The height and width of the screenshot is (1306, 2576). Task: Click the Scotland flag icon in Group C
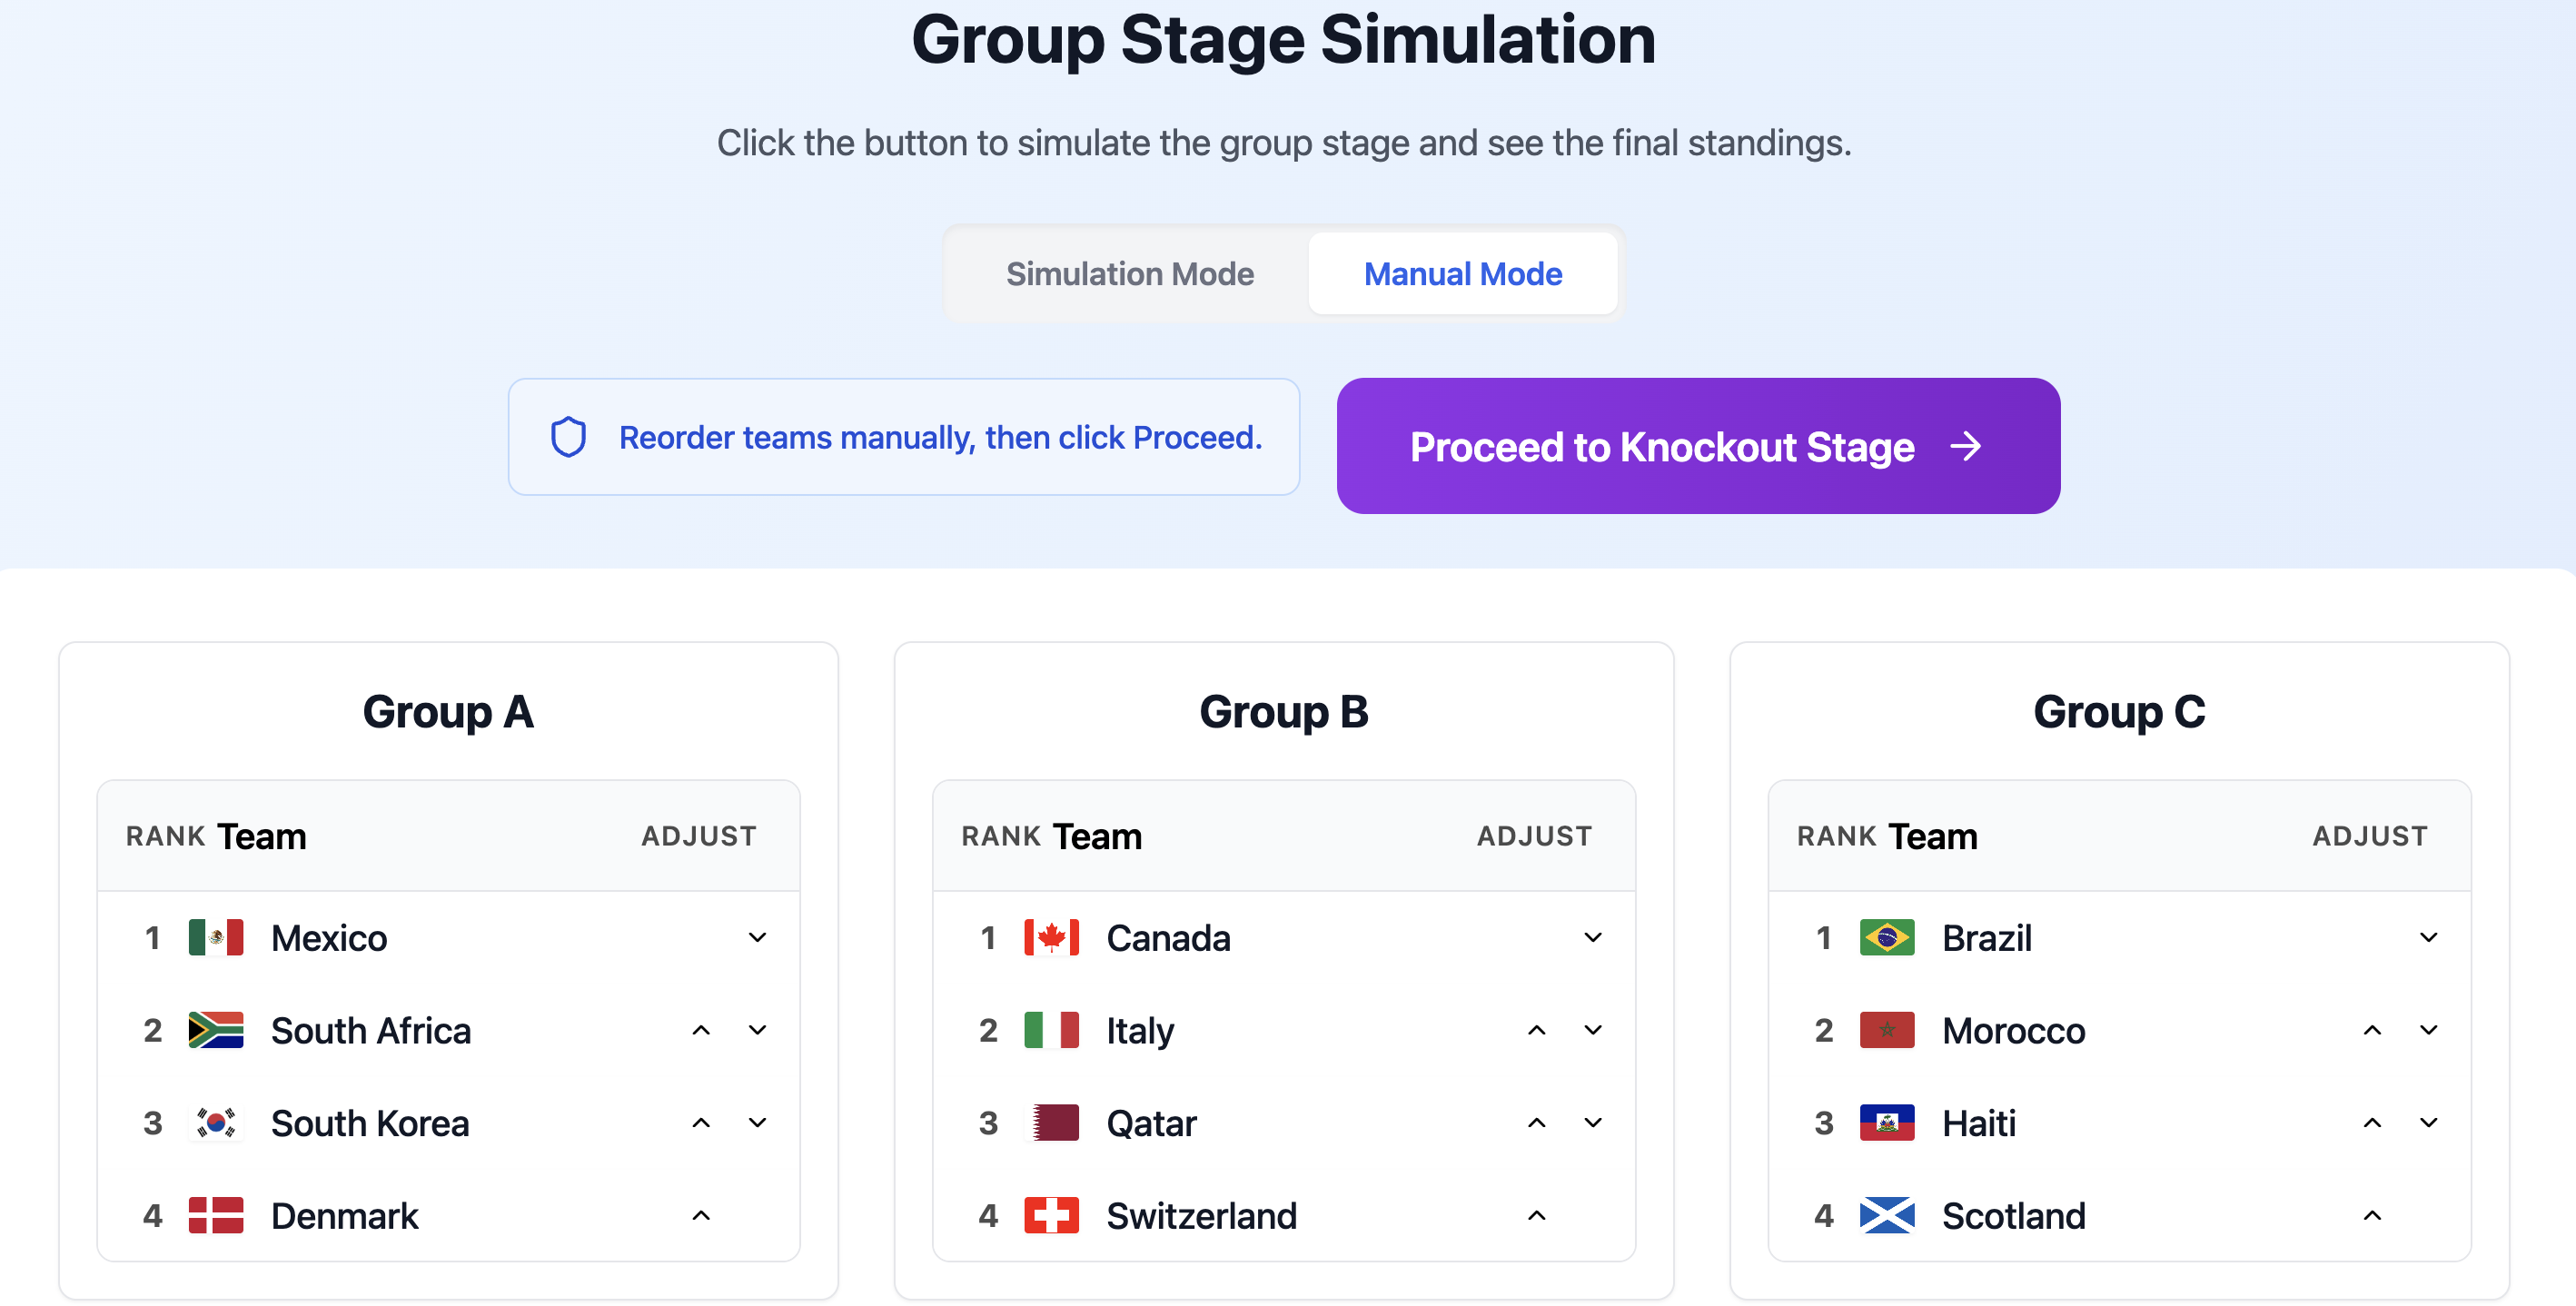click(1887, 1215)
